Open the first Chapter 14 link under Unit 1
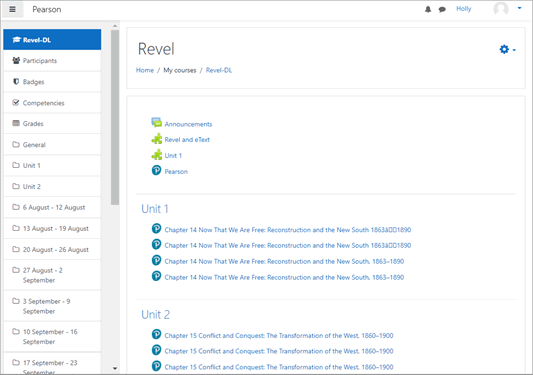Viewport: 533px width, 375px height. point(288,230)
